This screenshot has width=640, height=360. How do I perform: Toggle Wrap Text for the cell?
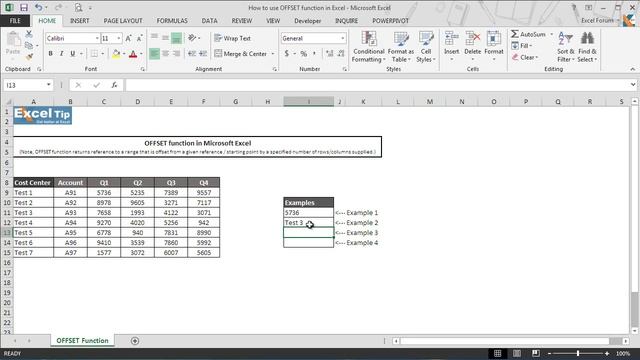[232, 38]
